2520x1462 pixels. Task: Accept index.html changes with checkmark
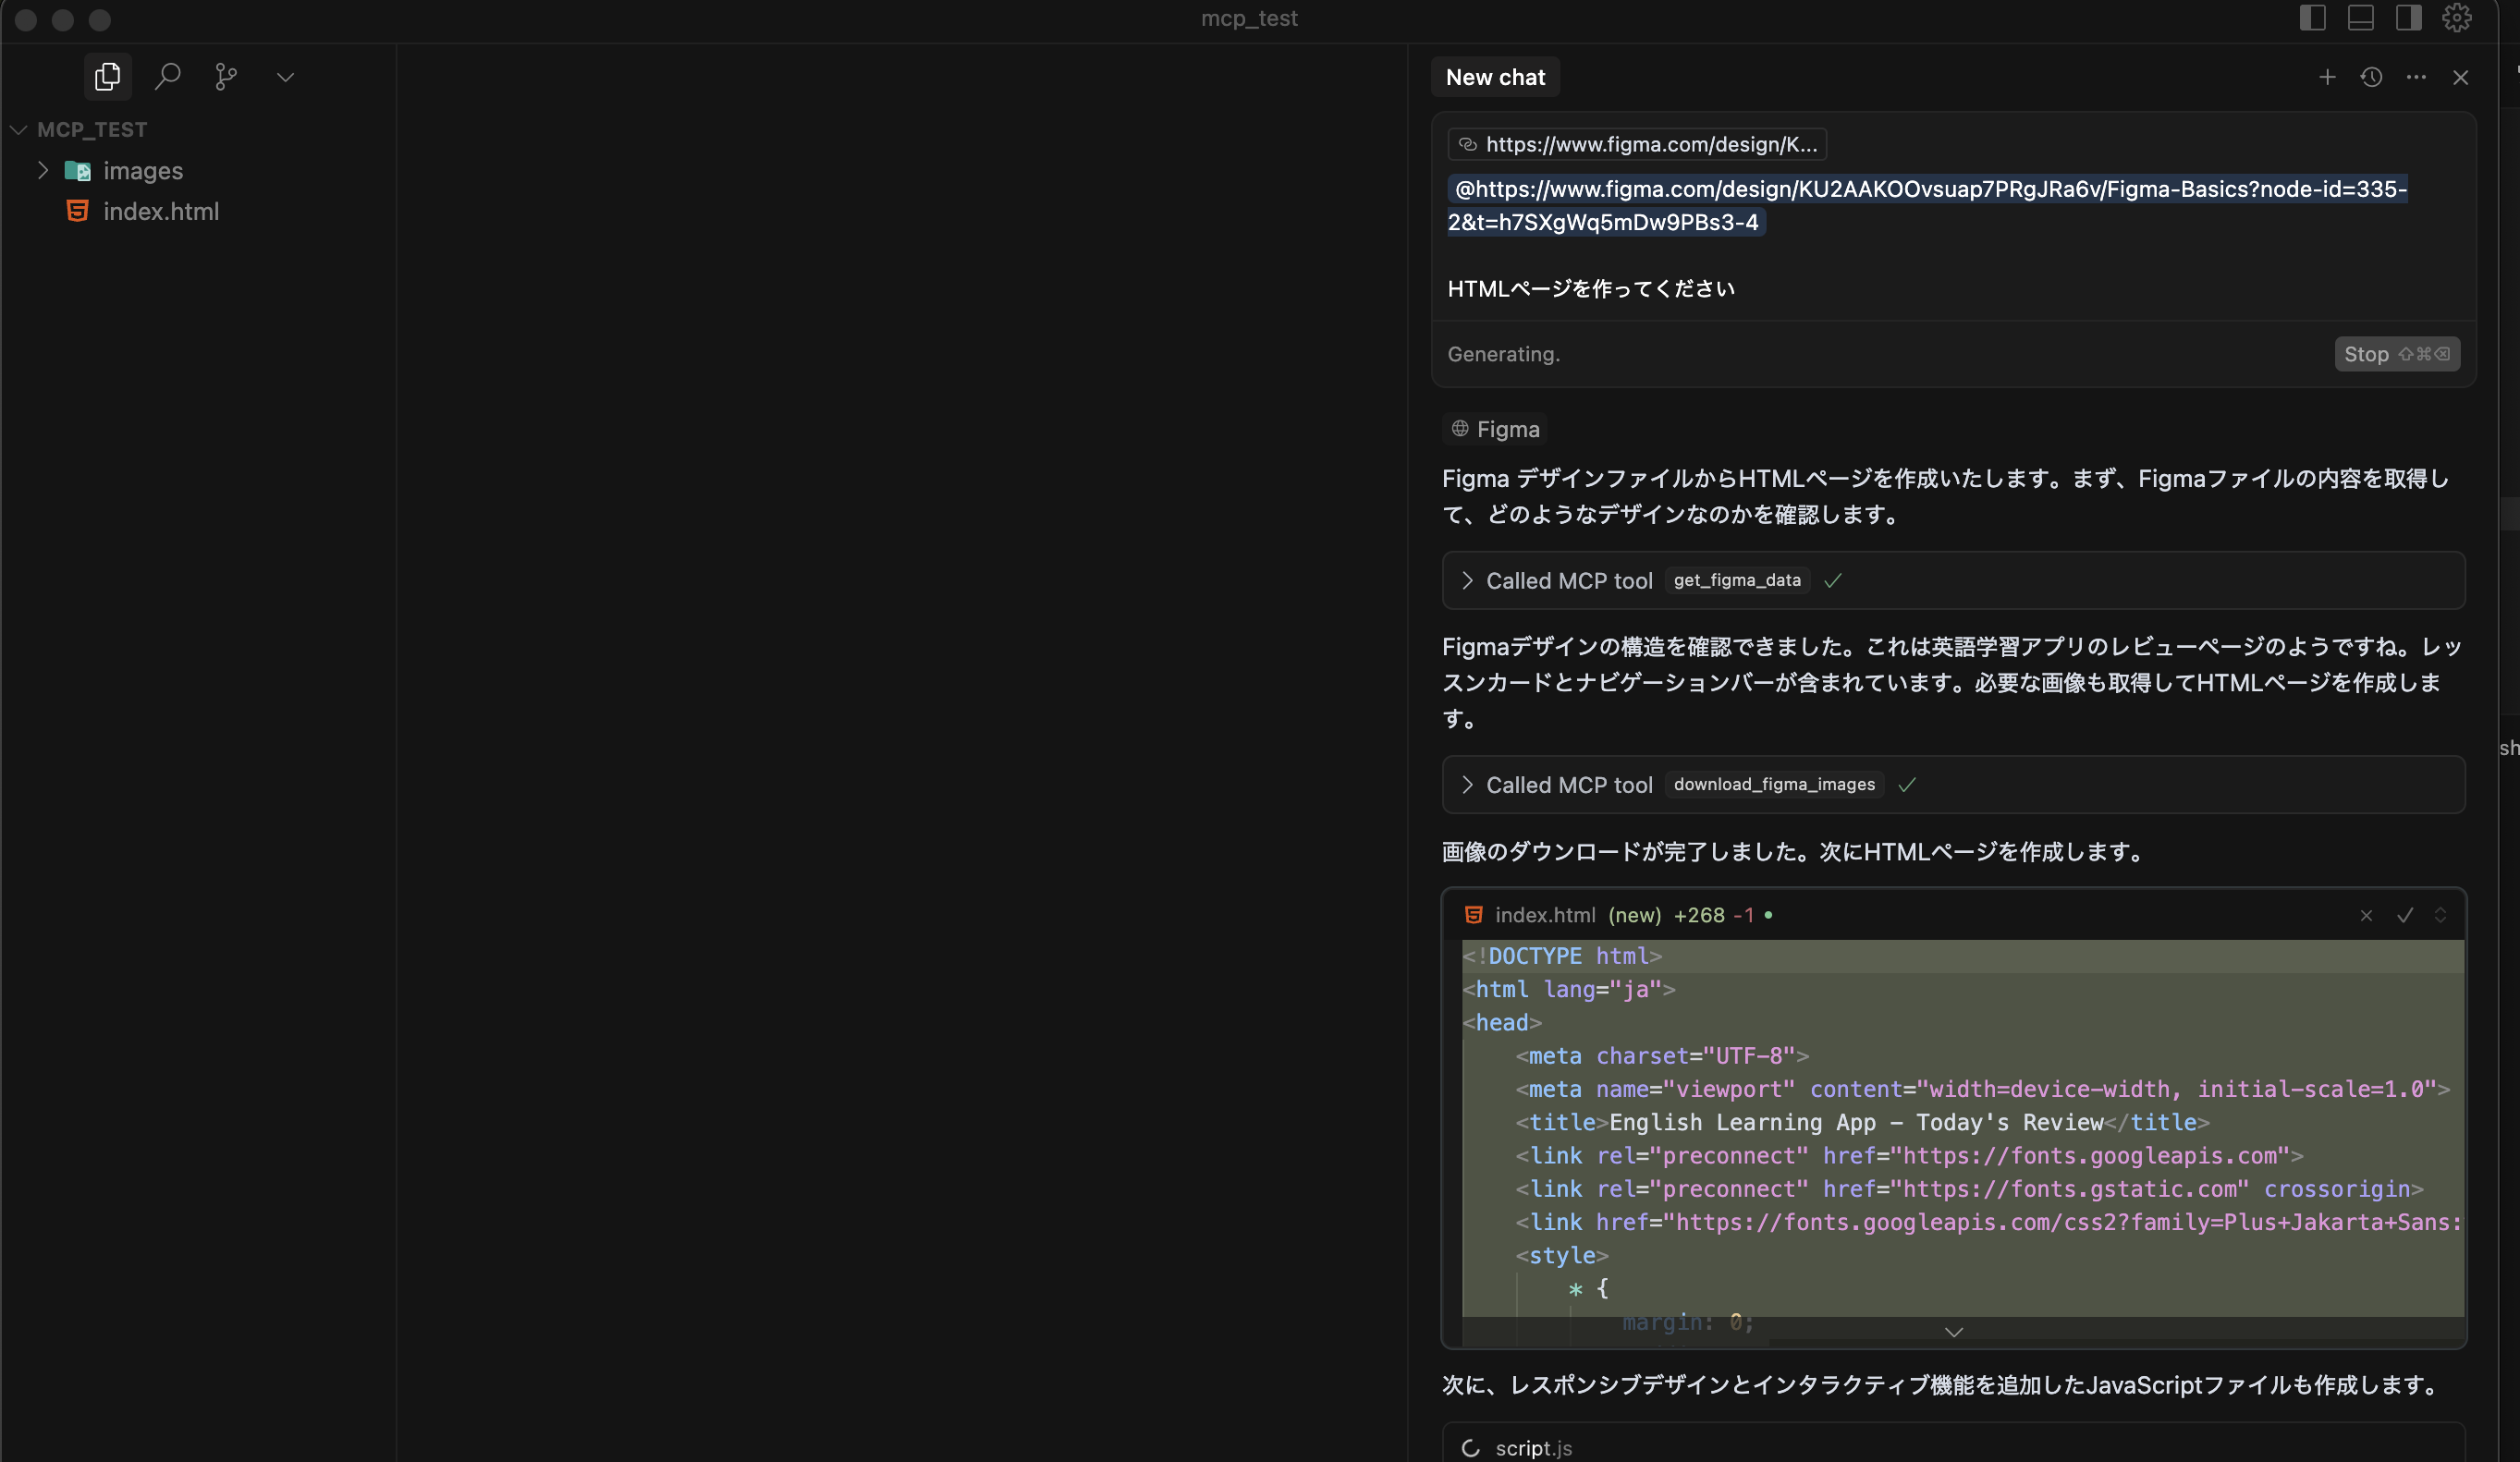pyautogui.click(x=2405, y=915)
